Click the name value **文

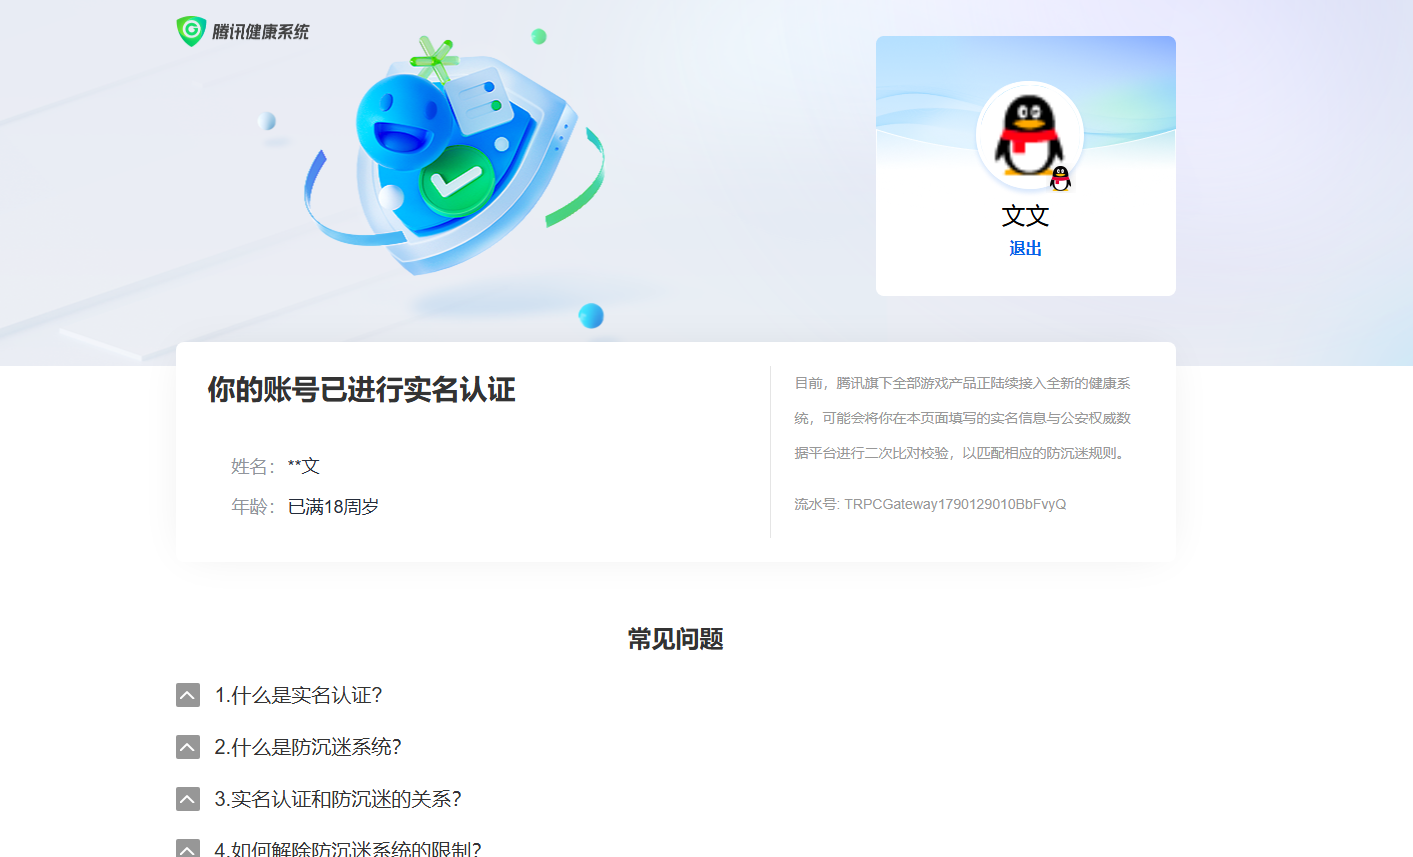(x=304, y=466)
